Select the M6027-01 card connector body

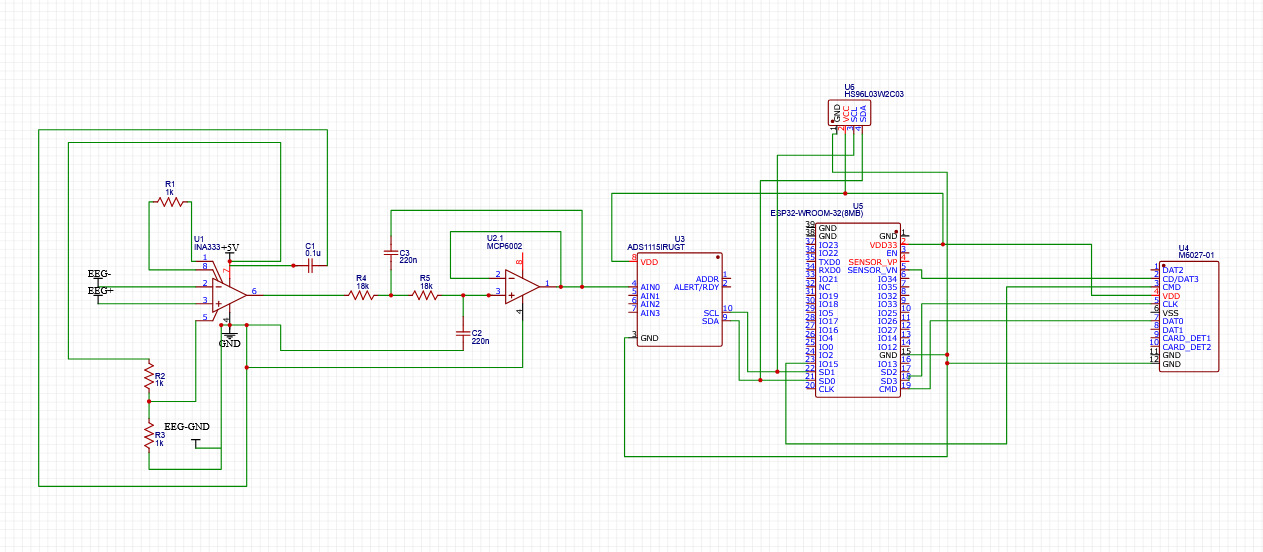(x=1189, y=317)
